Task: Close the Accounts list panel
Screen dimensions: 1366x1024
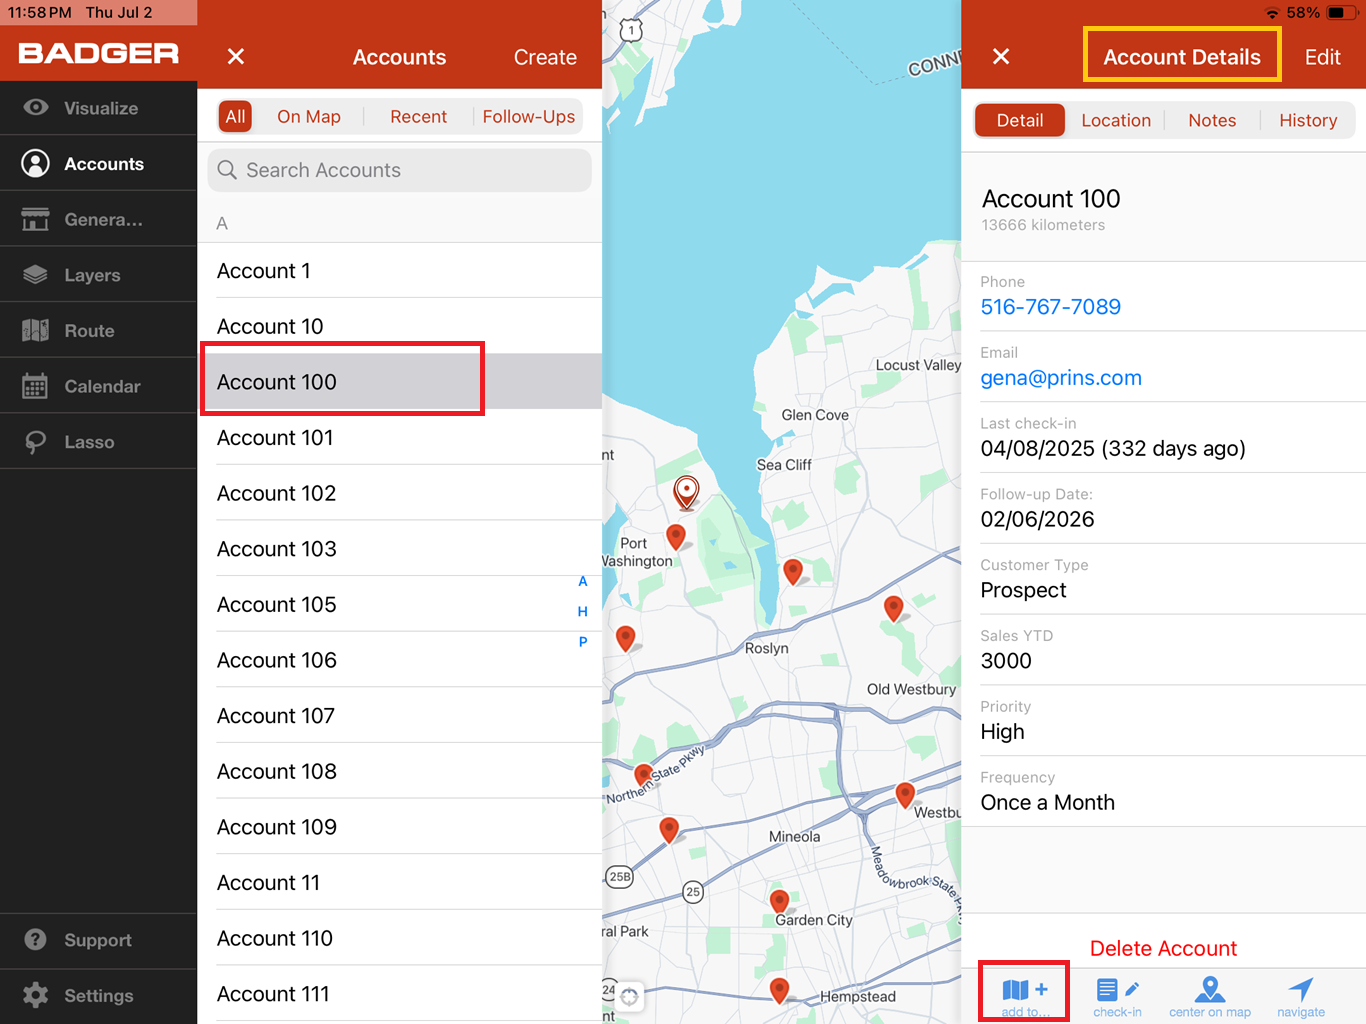Action: [x=236, y=56]
